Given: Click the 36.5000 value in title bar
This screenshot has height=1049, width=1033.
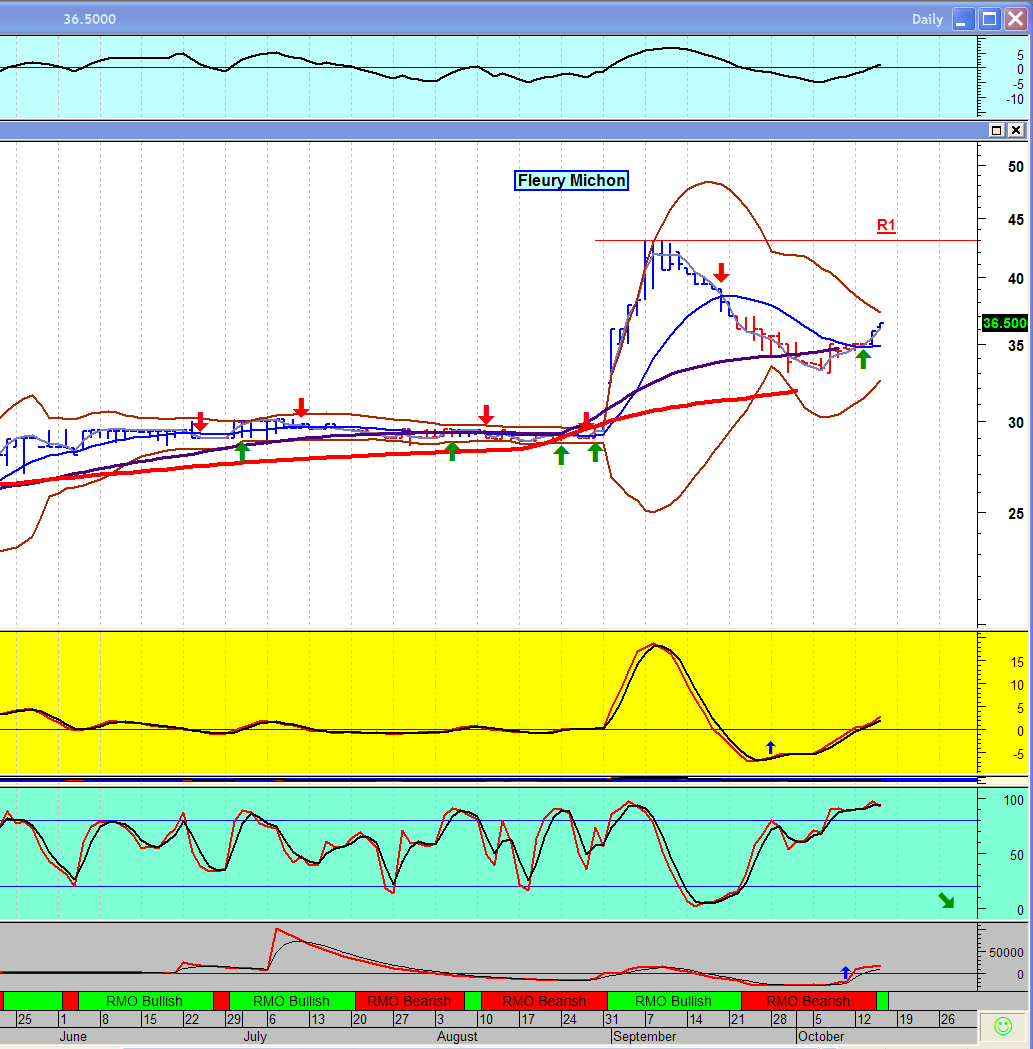Looking at the screenshot, I should [x=90, y=19].
